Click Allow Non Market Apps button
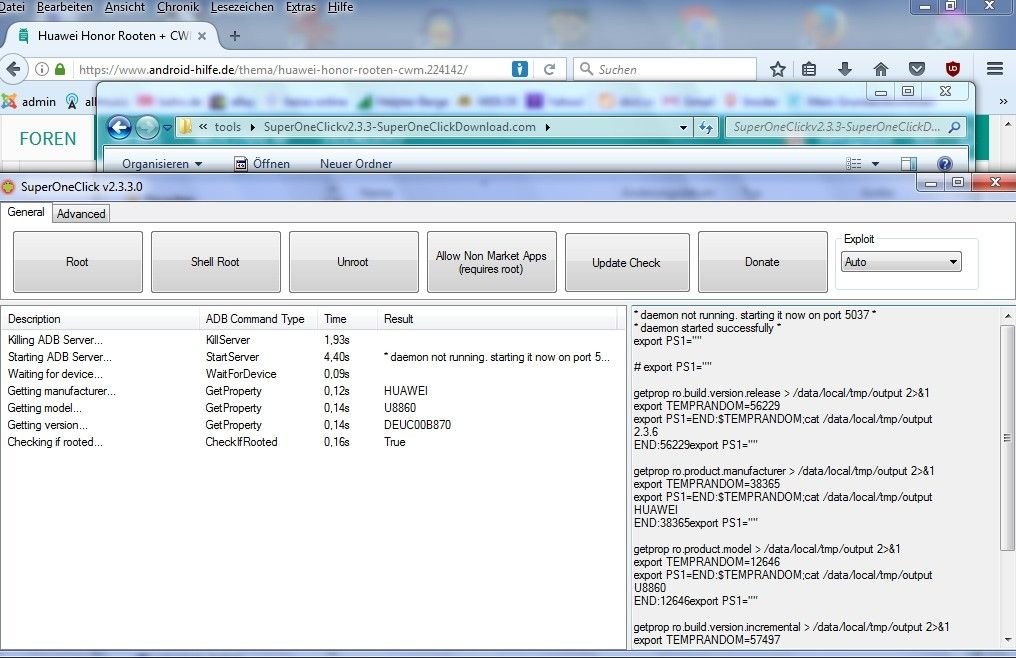This screenshot has height=658, width=1016. click(492, 262)
